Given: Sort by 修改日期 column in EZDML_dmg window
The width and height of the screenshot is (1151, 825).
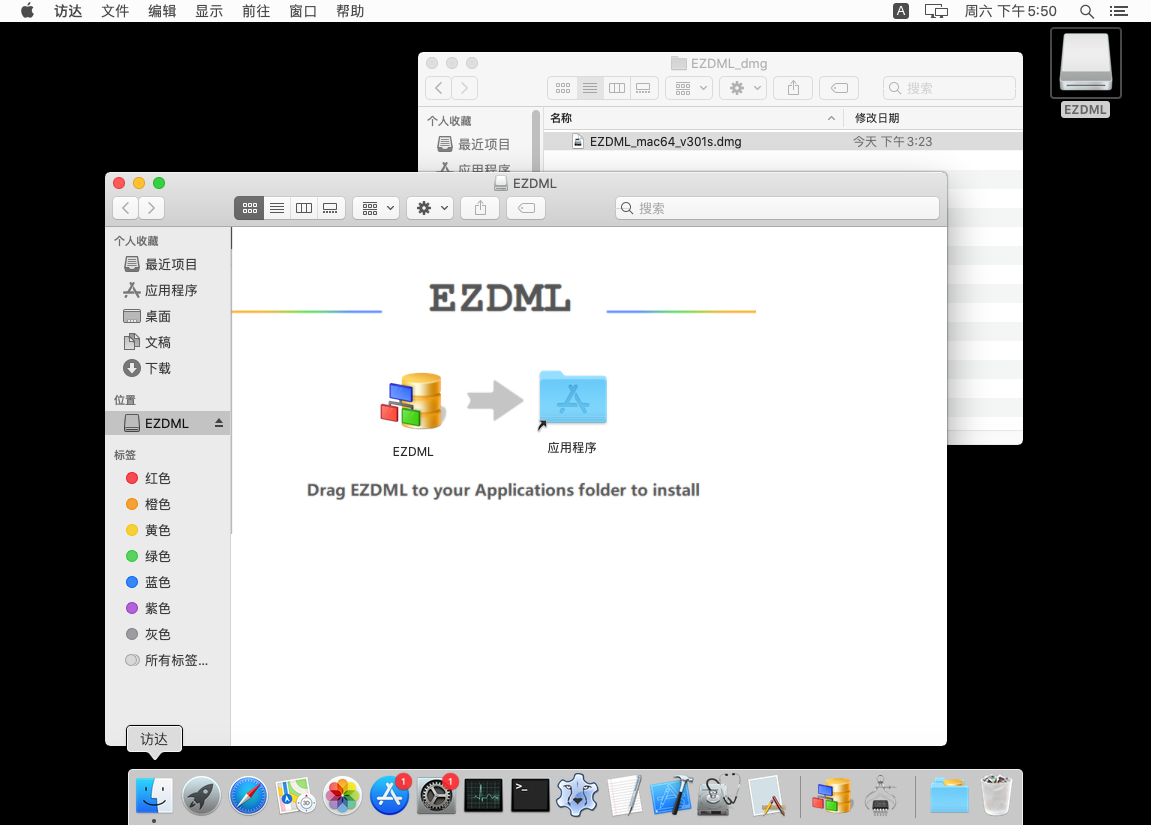Looking at the screenshot, I should click(x=934, y=118).
